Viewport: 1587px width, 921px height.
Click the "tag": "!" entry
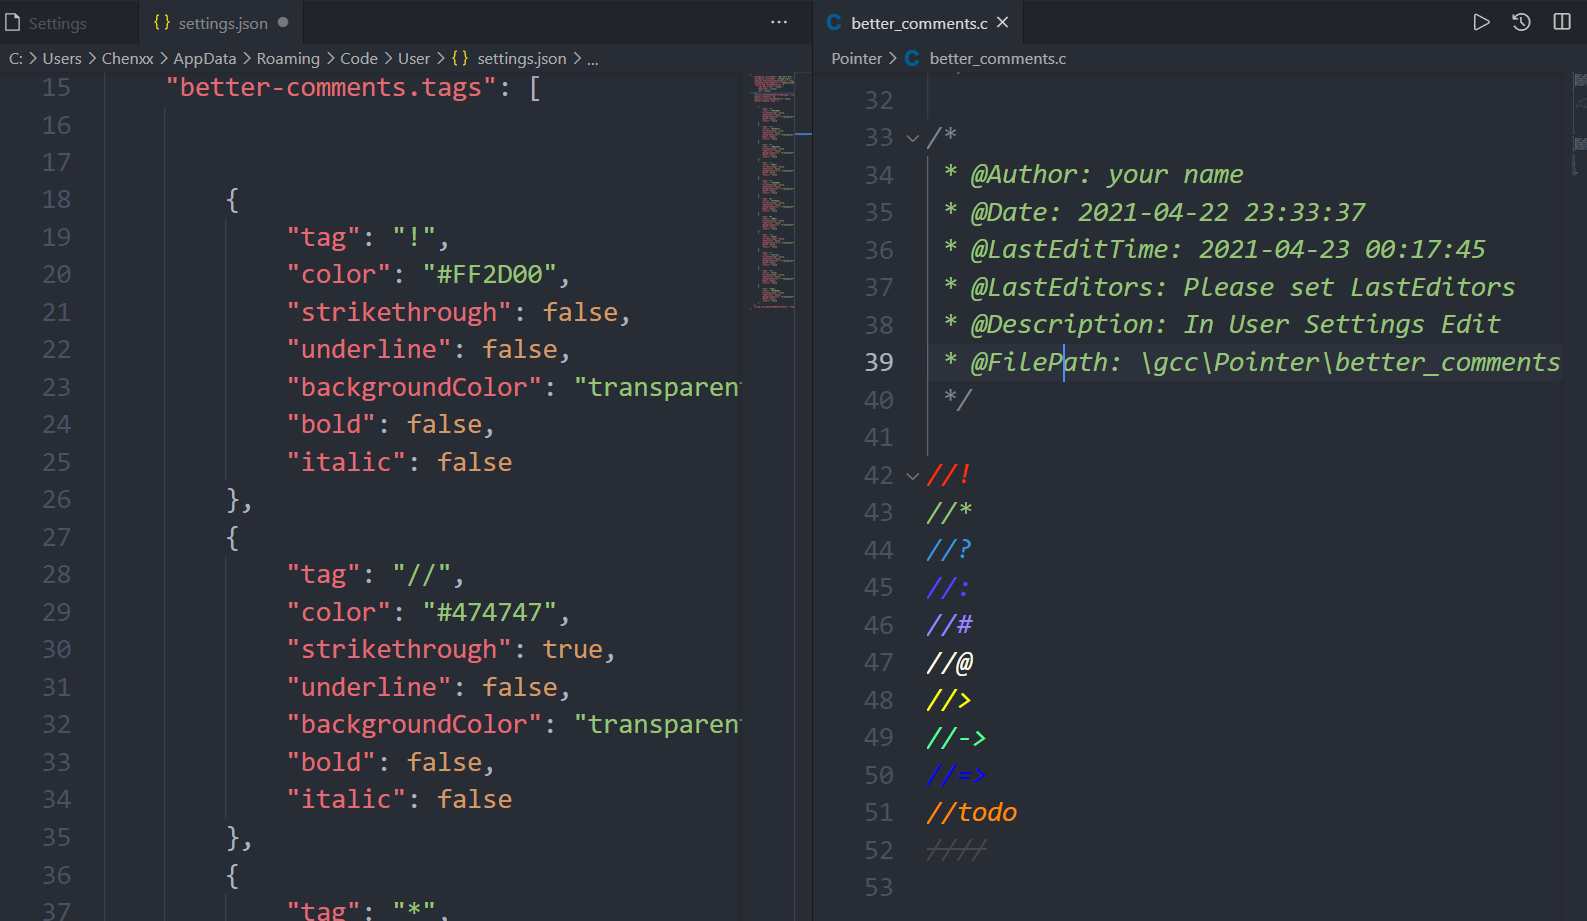pyautogui.click(x=368, y=237)
